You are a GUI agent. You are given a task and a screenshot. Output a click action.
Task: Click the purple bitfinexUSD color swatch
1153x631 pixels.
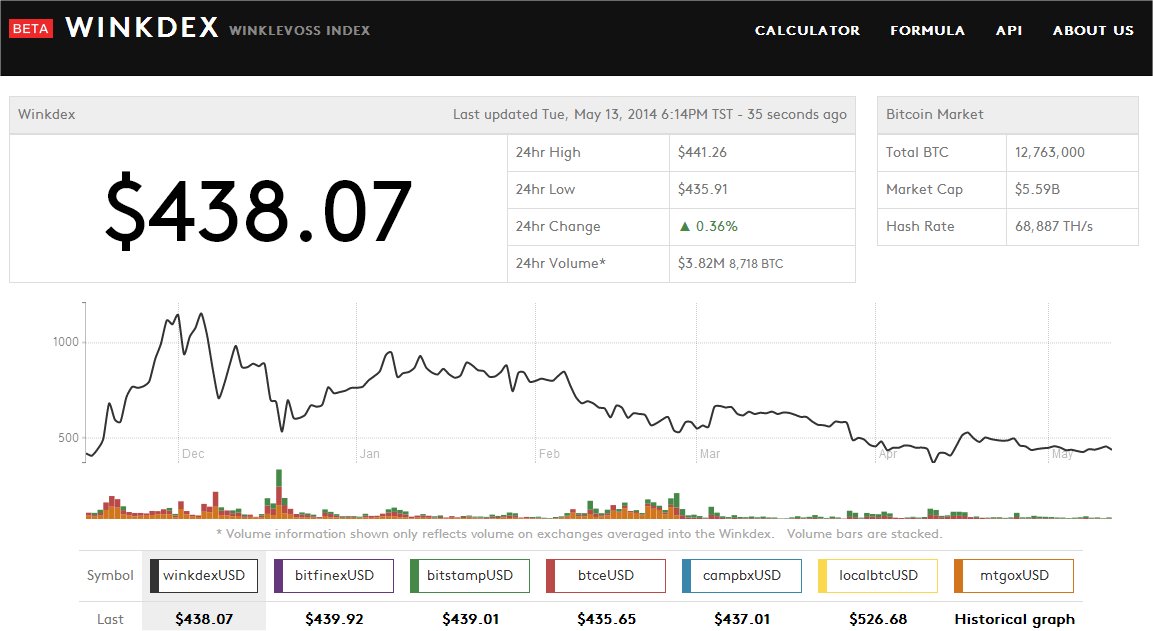pos(278,575)
